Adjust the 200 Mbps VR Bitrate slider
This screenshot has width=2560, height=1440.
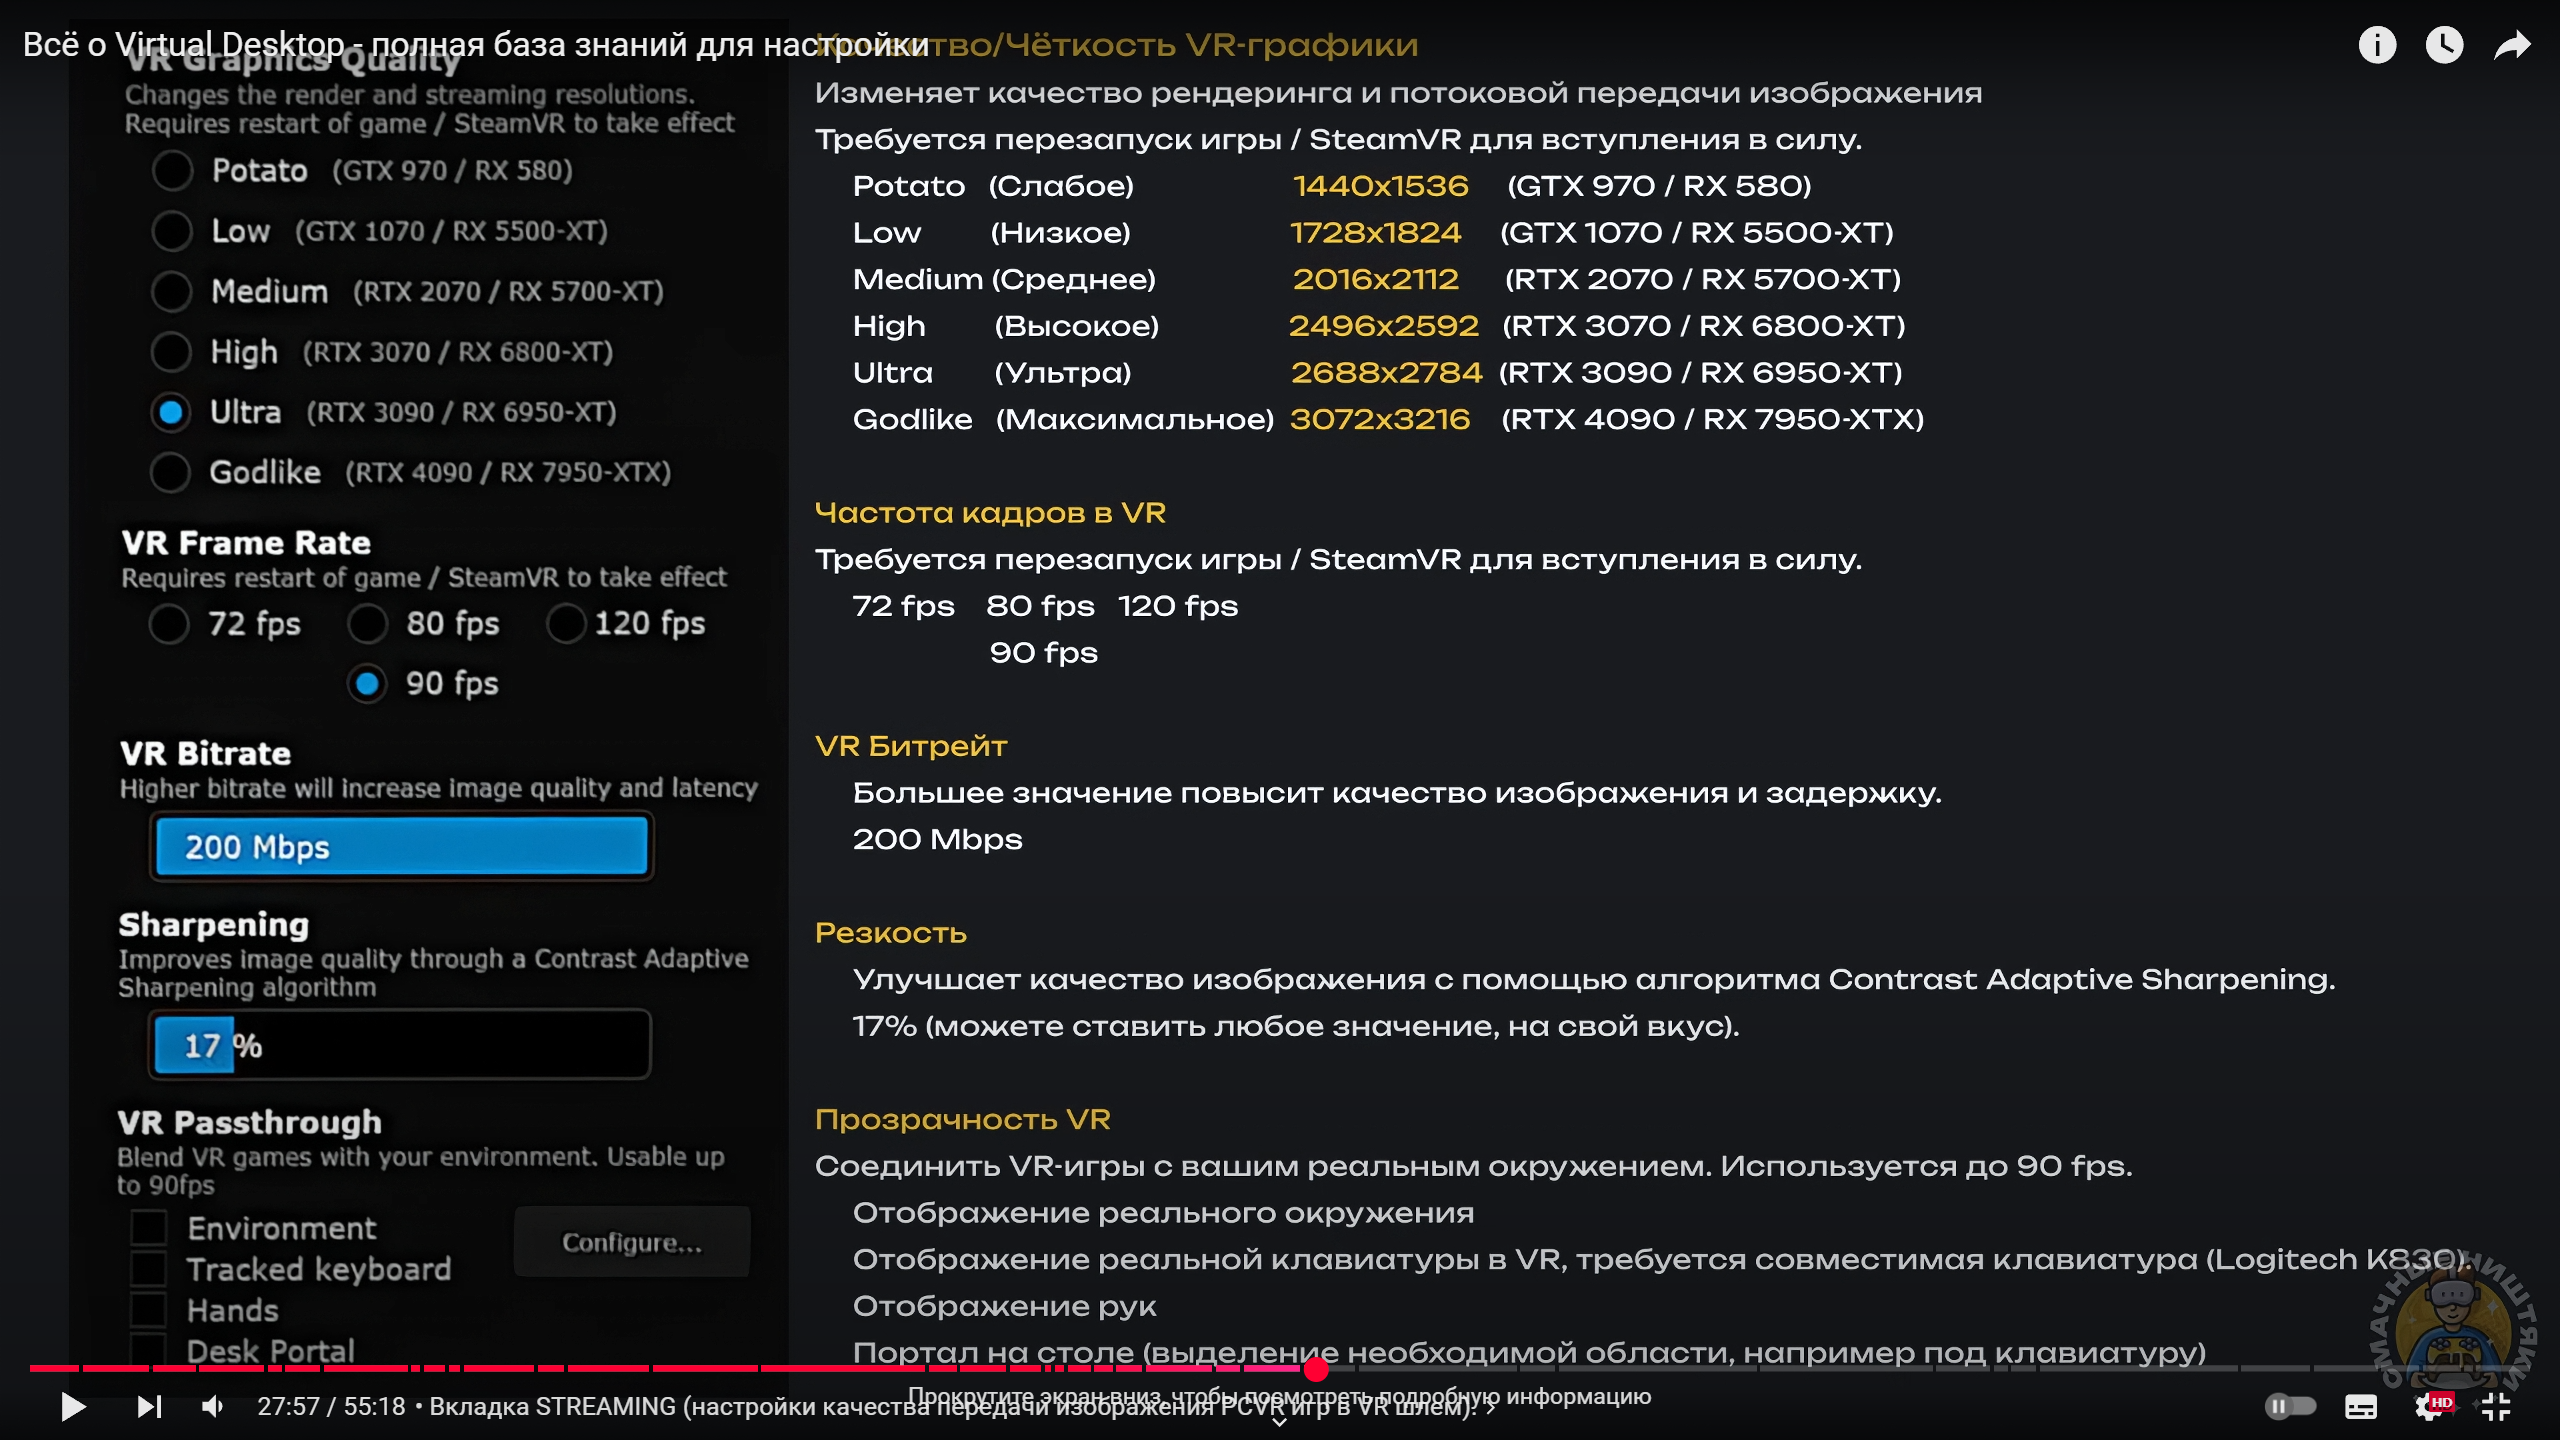401,847
